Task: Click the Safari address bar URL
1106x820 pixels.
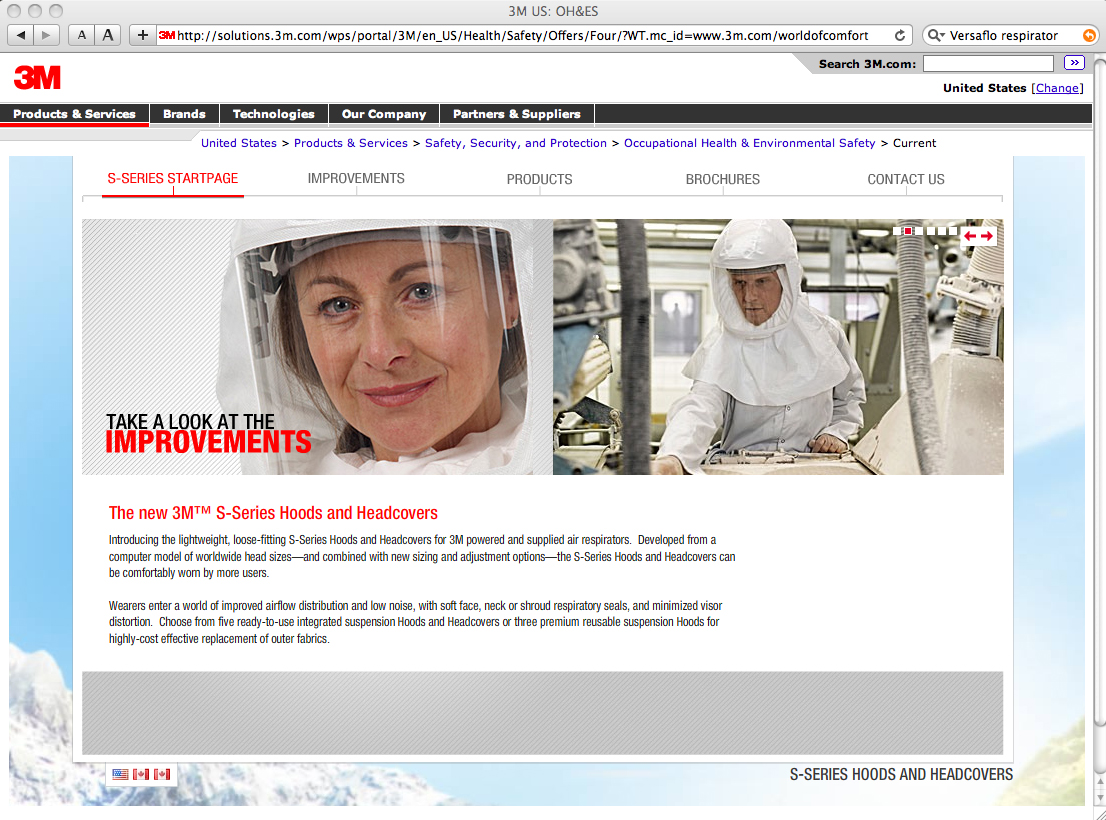Action: click(523, 35)
